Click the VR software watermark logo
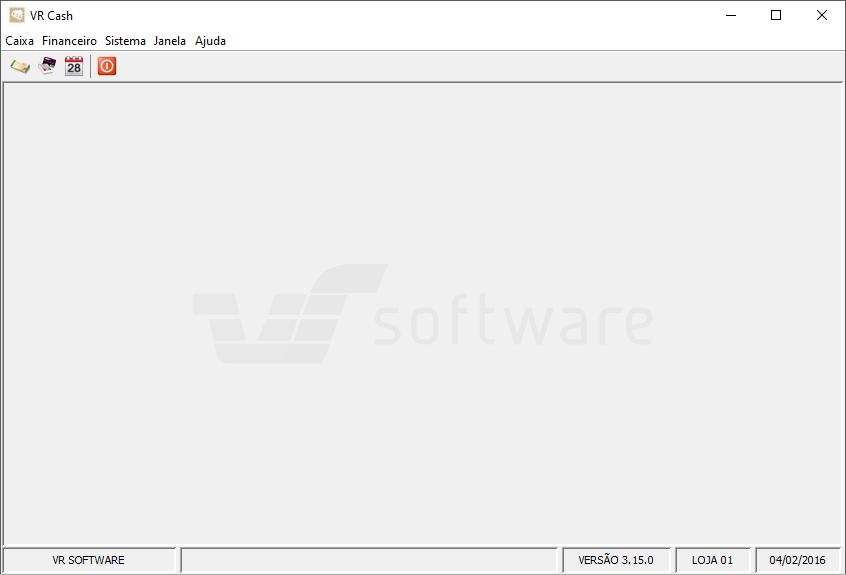Screen dimensions: 846x575 point(422,314)
